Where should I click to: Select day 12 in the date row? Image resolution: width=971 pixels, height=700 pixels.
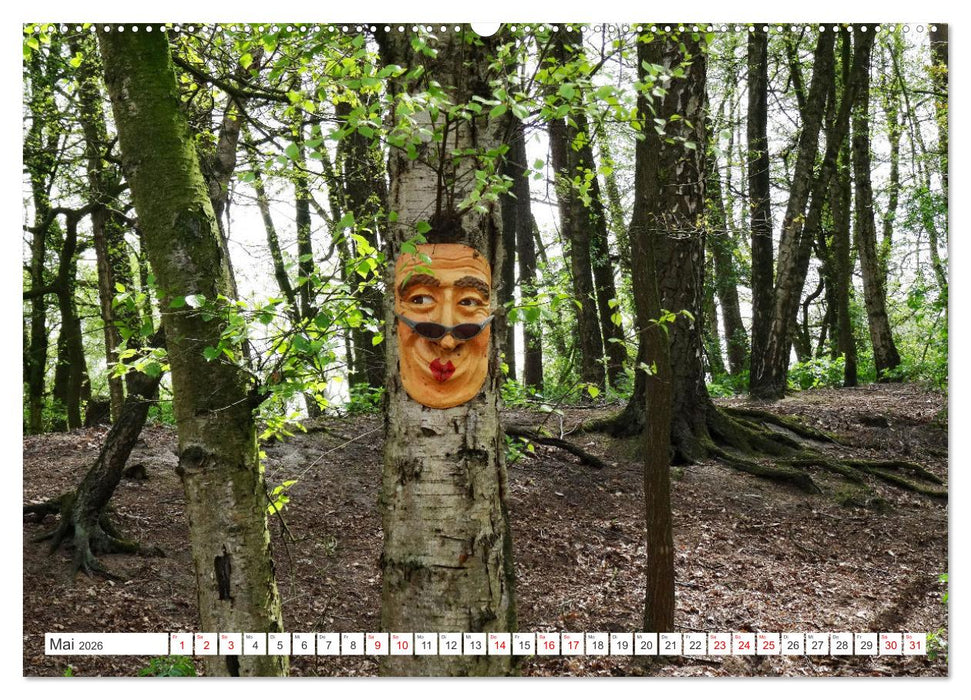[450, 644]
